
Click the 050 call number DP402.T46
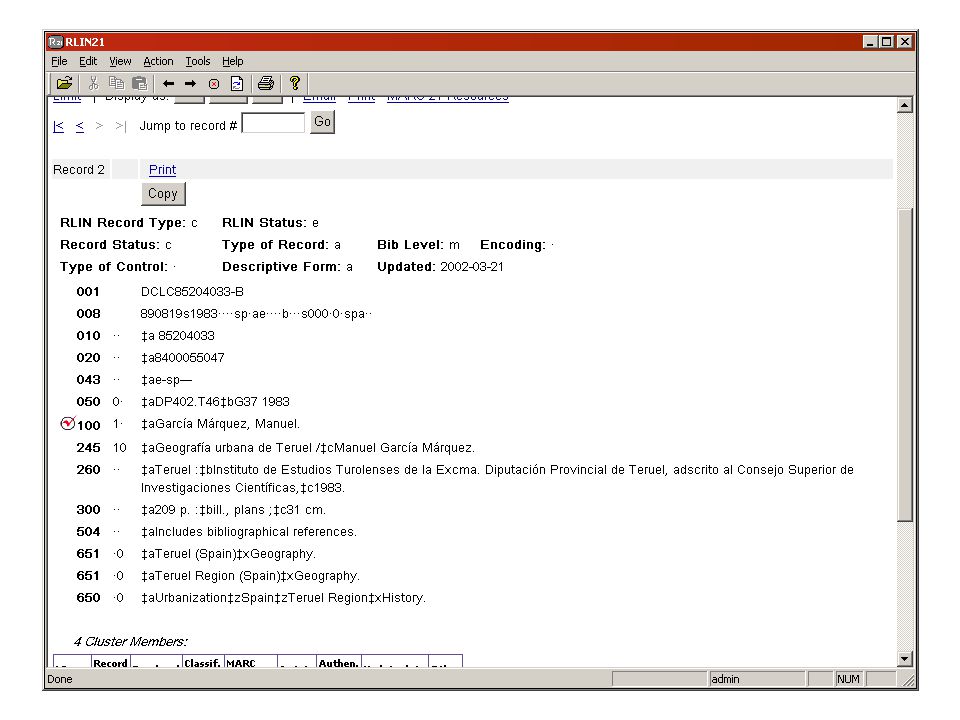click(x=215, y=402)
